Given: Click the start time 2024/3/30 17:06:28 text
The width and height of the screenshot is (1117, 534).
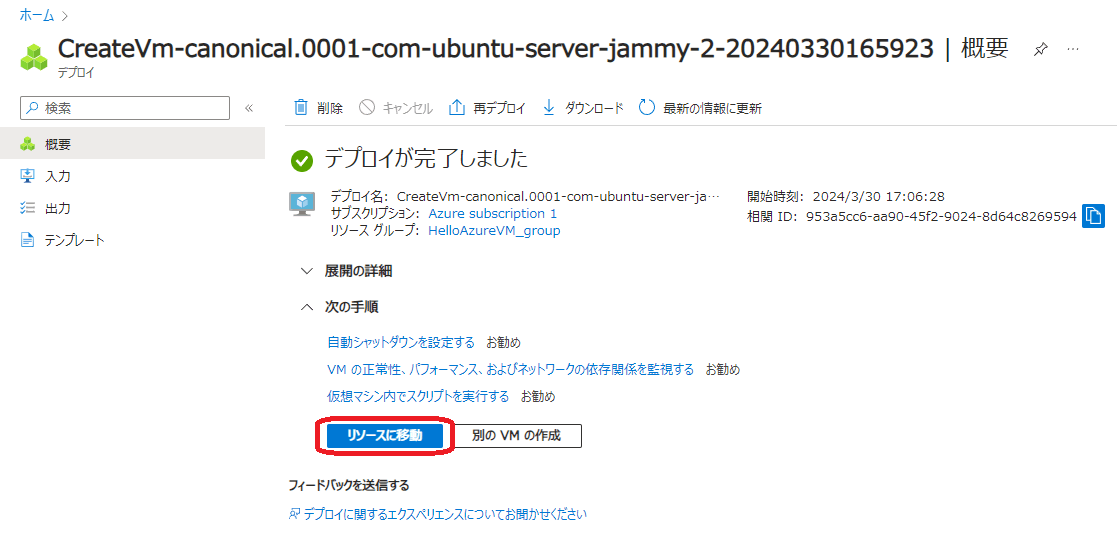Looking at the screenshot, I should click(878, 197).
